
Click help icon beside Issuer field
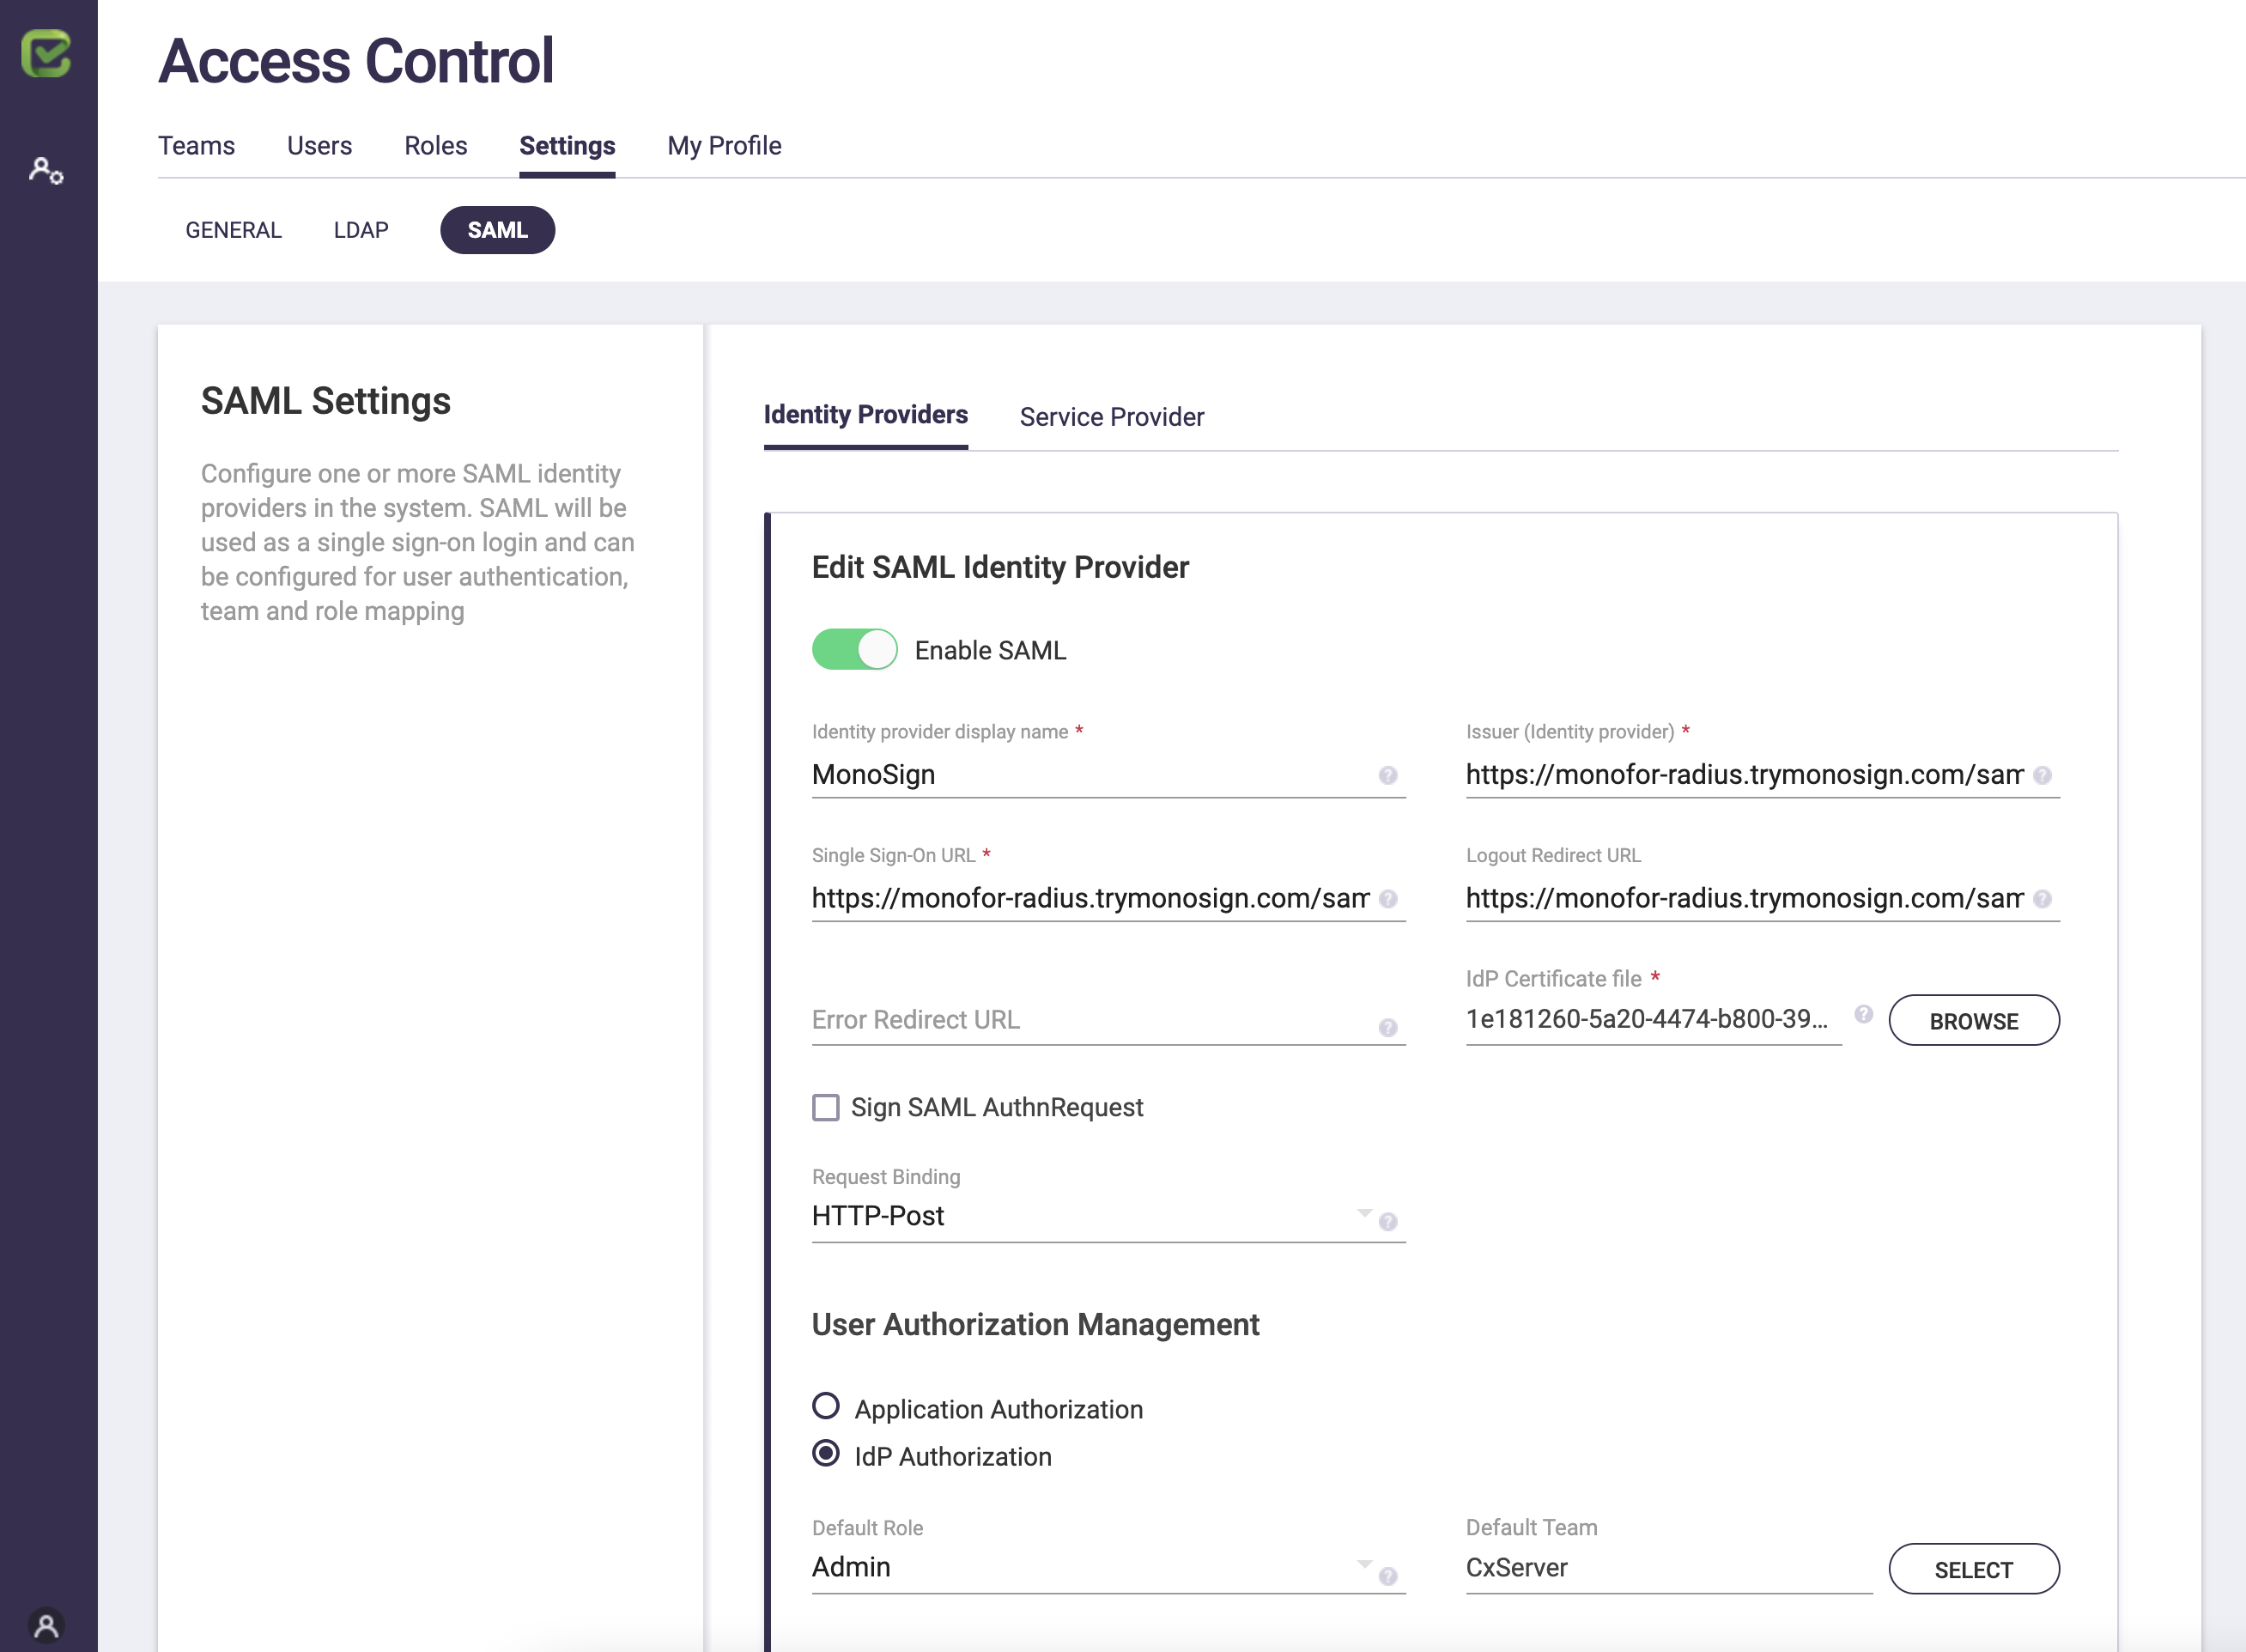(x=2042, y=775)
